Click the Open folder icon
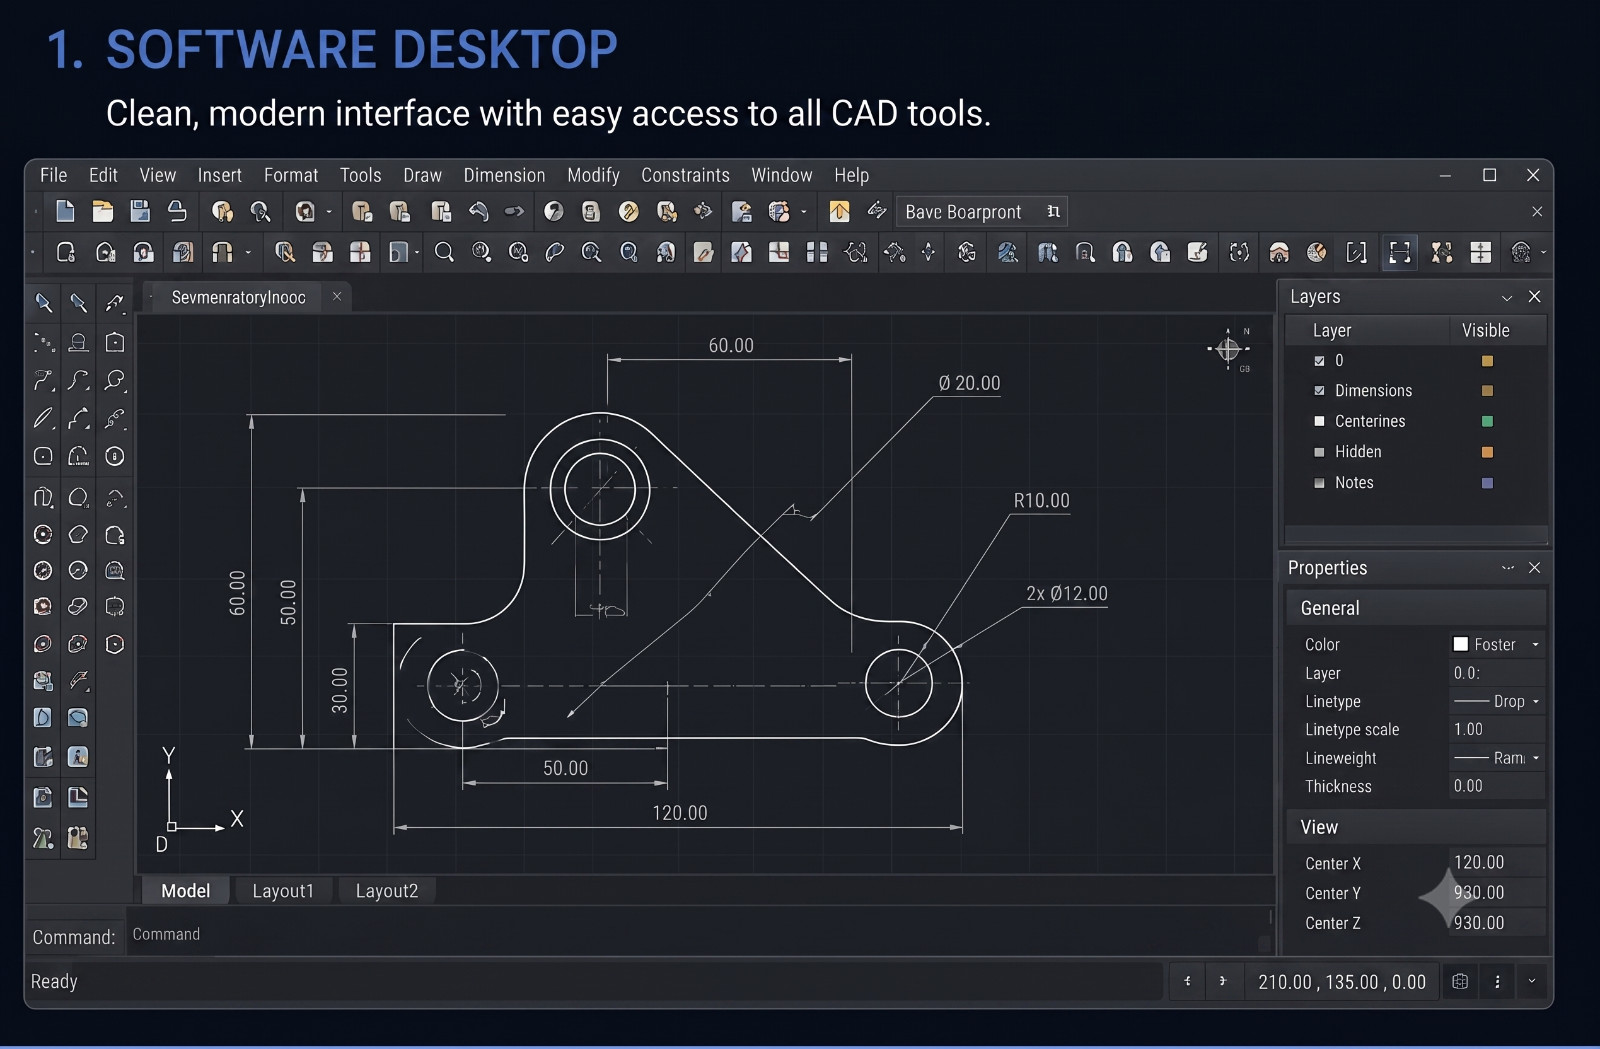The width and height of the screenshot is (1600, 1049). click(102, 211)
